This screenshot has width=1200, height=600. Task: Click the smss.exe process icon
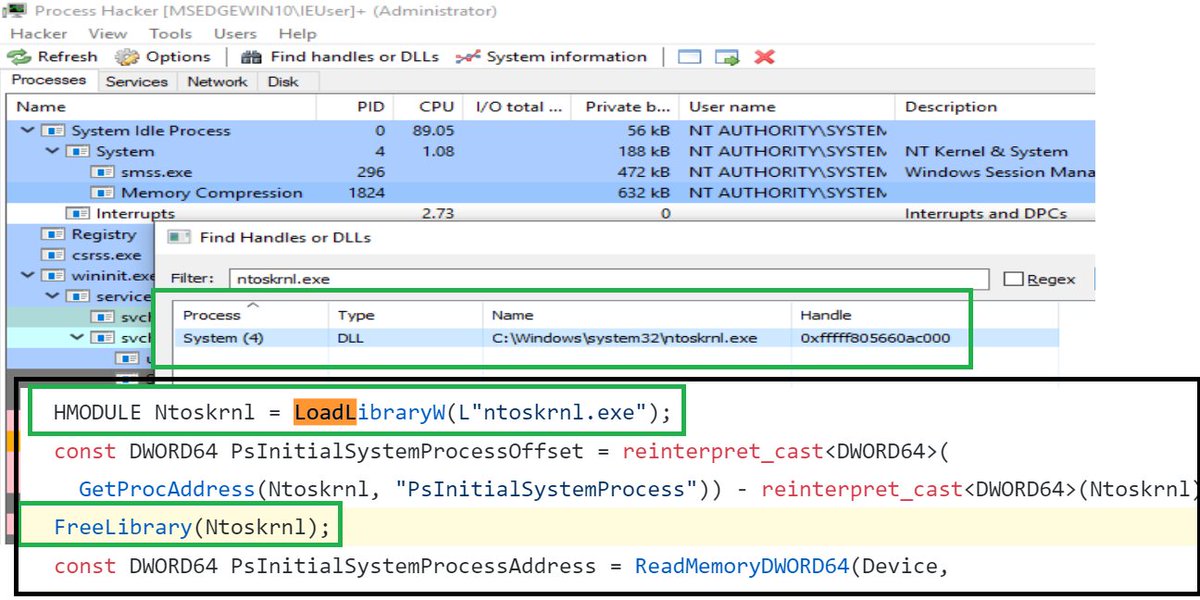[x=103, y=172]
